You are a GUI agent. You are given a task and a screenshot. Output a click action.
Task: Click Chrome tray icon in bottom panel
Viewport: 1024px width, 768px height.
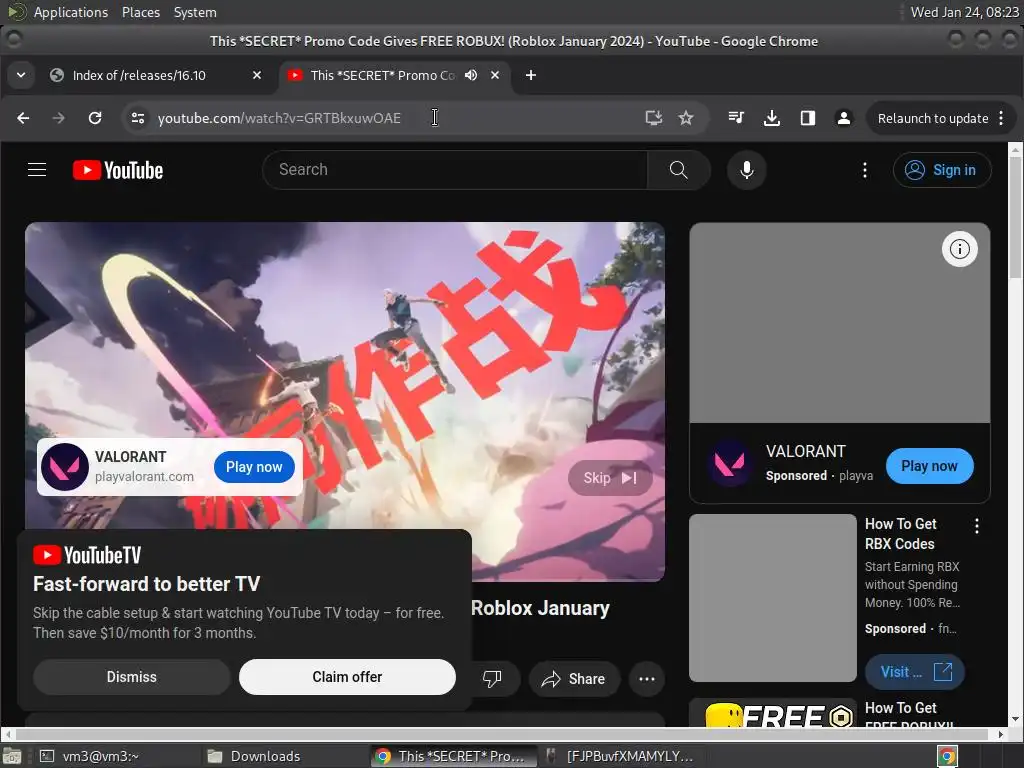coord(947,756)
